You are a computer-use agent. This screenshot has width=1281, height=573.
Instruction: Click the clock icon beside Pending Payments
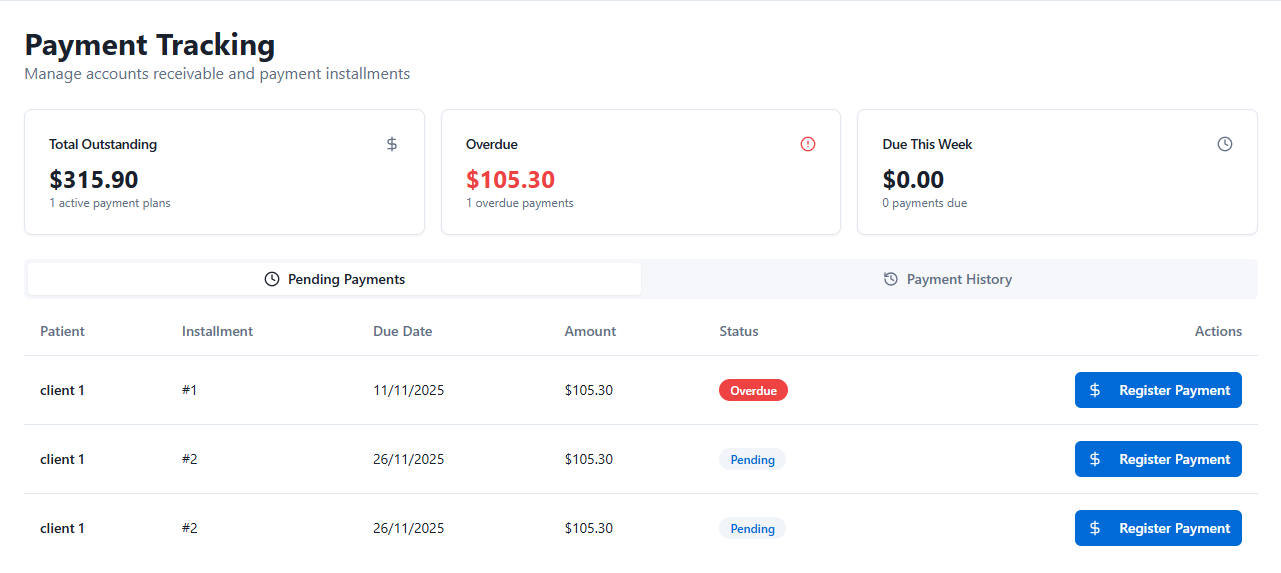pos(272,279)
